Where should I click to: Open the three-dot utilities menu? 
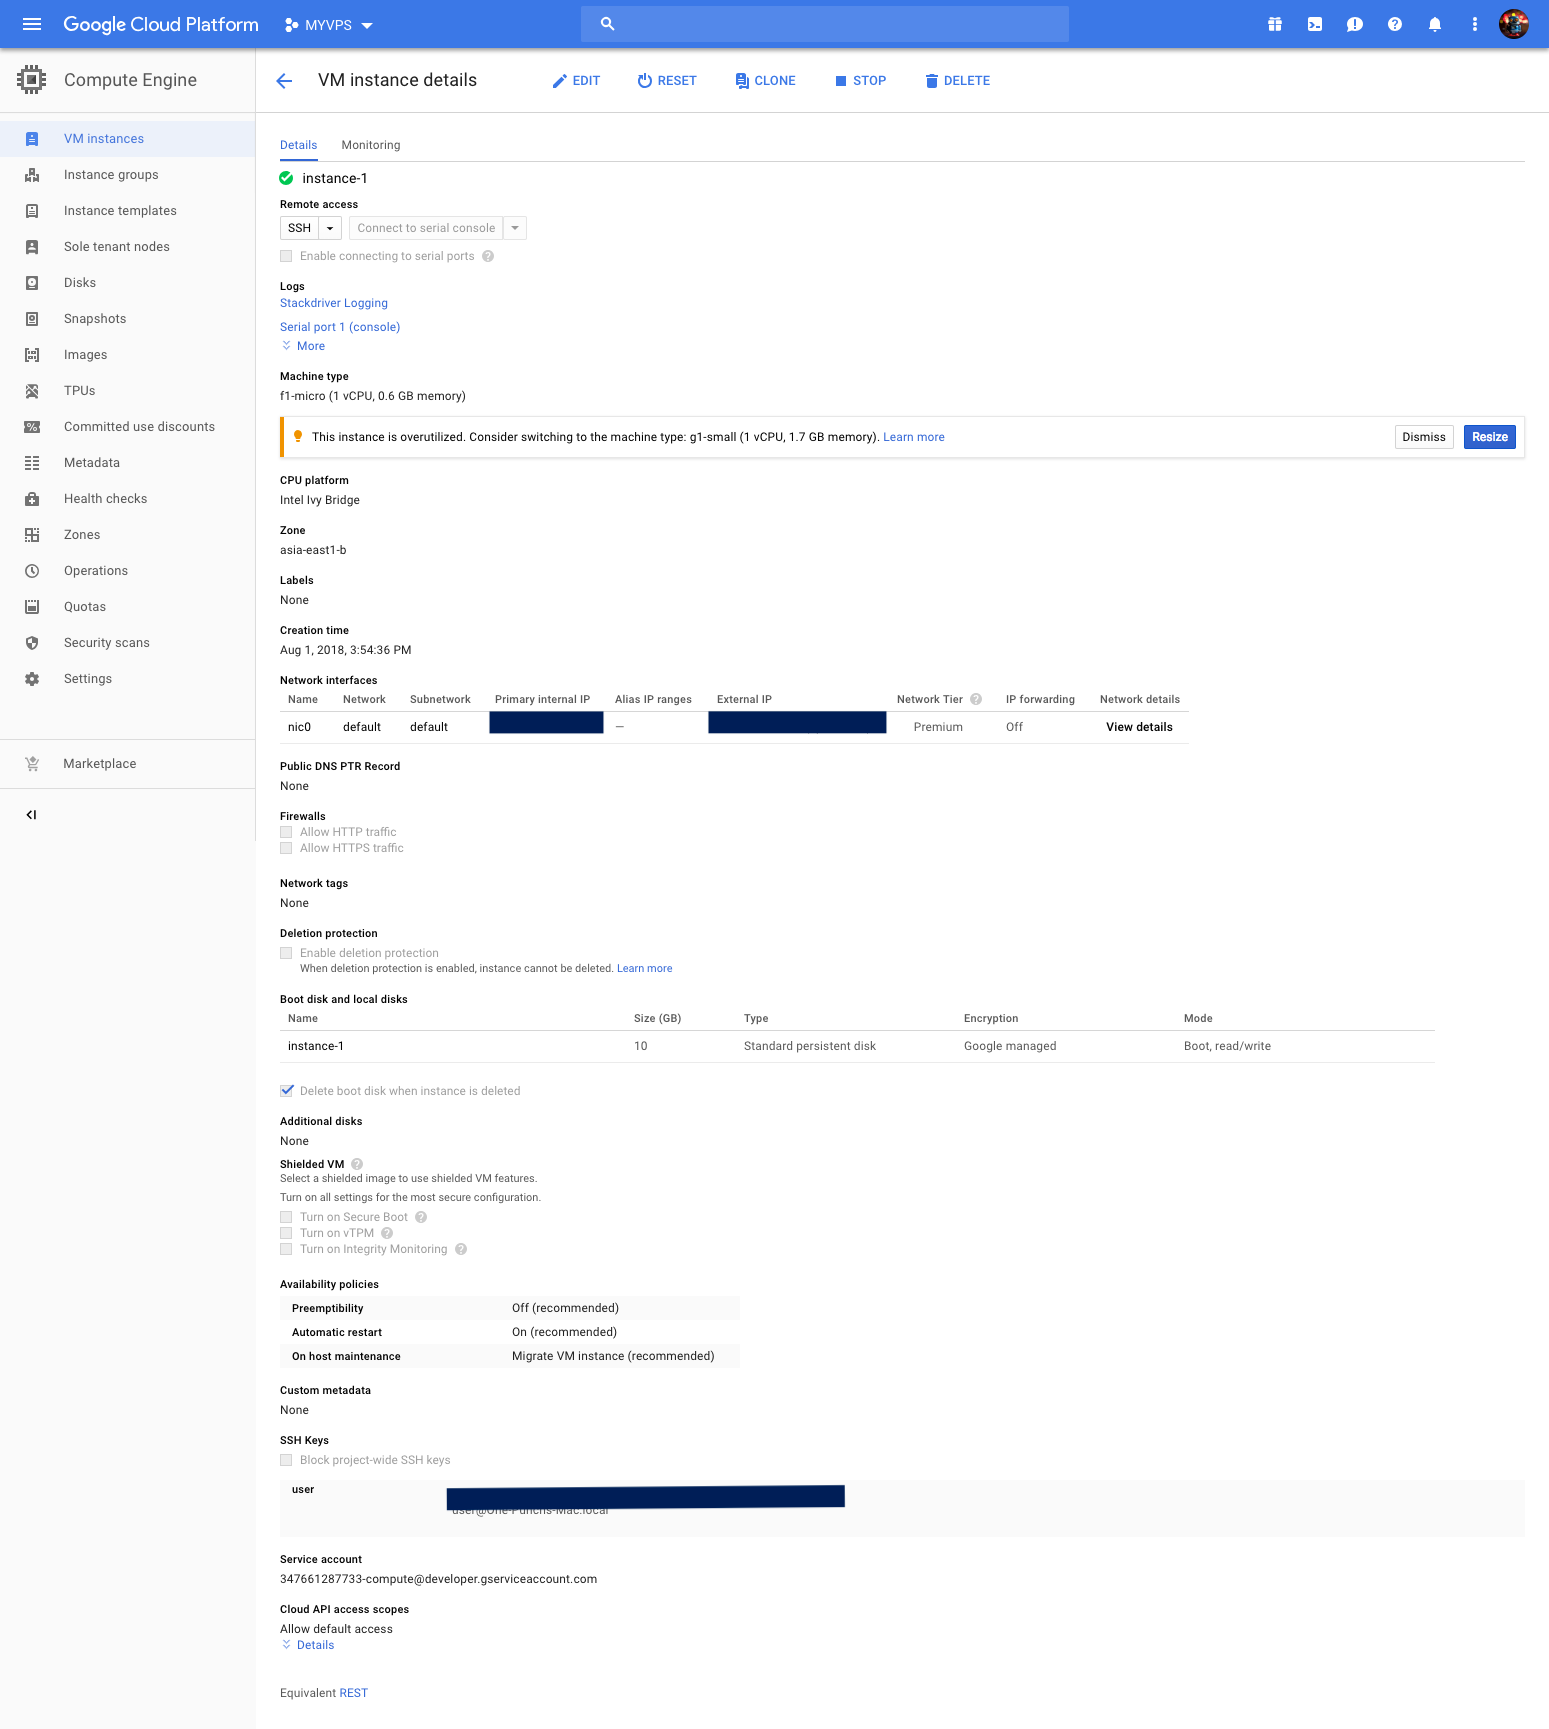pos(1475,24)
